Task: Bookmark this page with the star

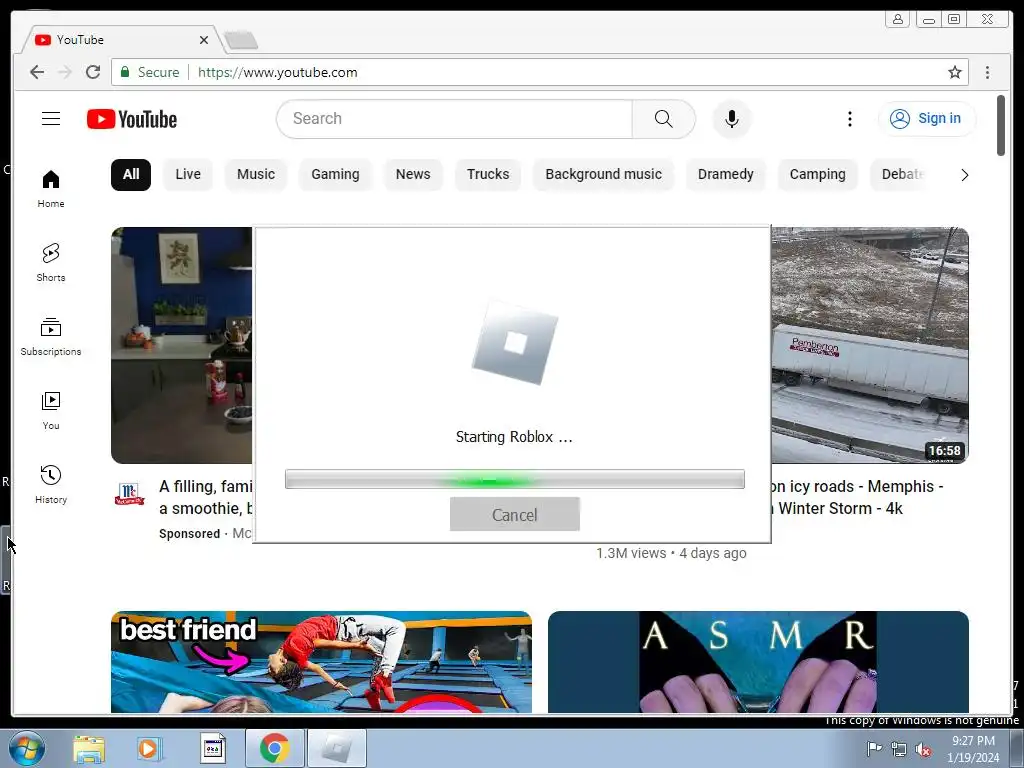Action: (x=955, y=72)
